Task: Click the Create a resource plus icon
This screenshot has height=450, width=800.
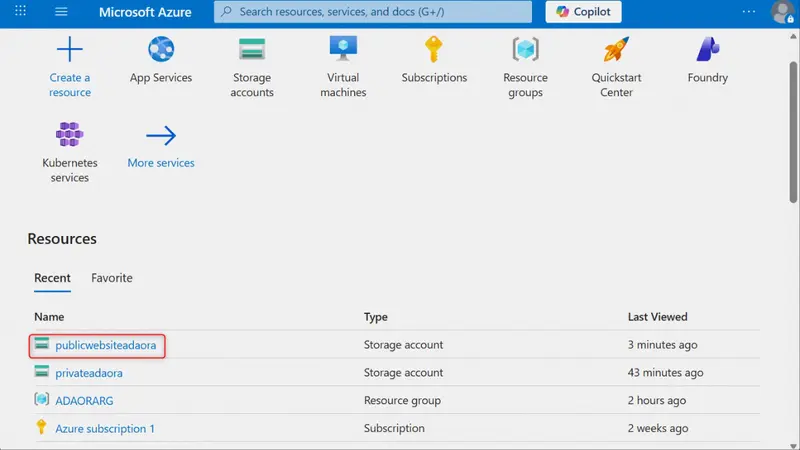Action: pyautogui.click(x=69, y=49)
